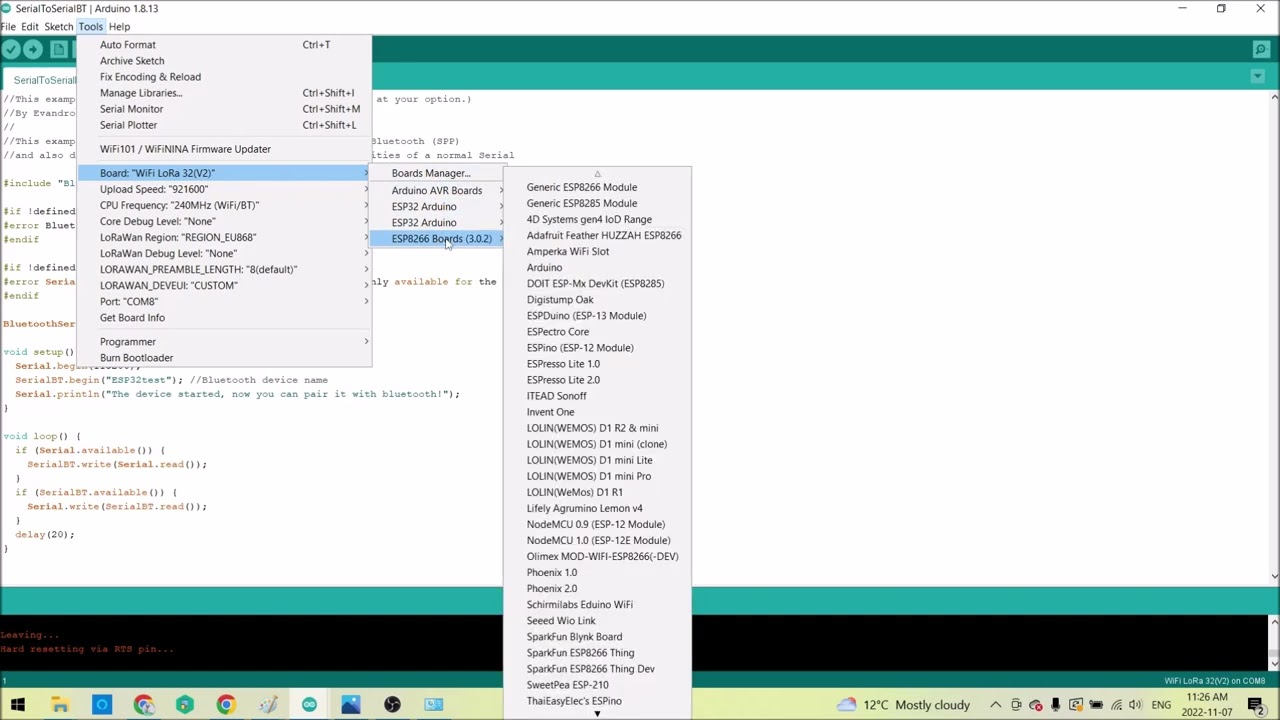Select LOLIN(WEMOS) D1 mini Pro board
This screenshot has width=1280, height=720.
pyautogui.click(x=597, y=476)
